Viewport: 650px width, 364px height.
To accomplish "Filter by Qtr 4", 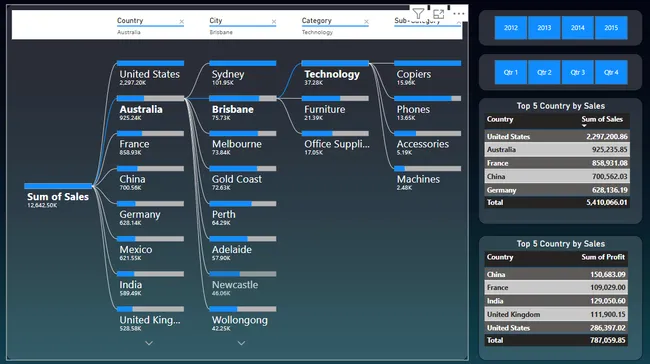I will pos(611,72).
